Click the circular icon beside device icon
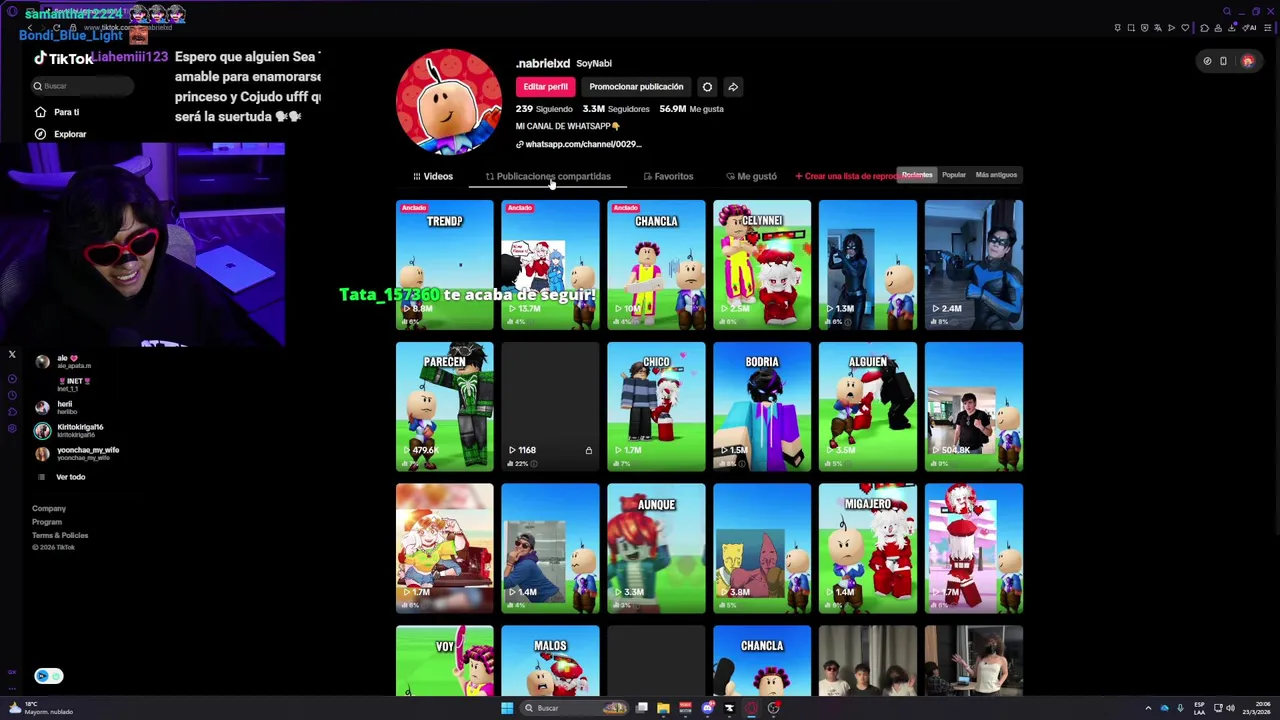The height and width of the screenshot is (720, 1280). (x=1207, y=61)
